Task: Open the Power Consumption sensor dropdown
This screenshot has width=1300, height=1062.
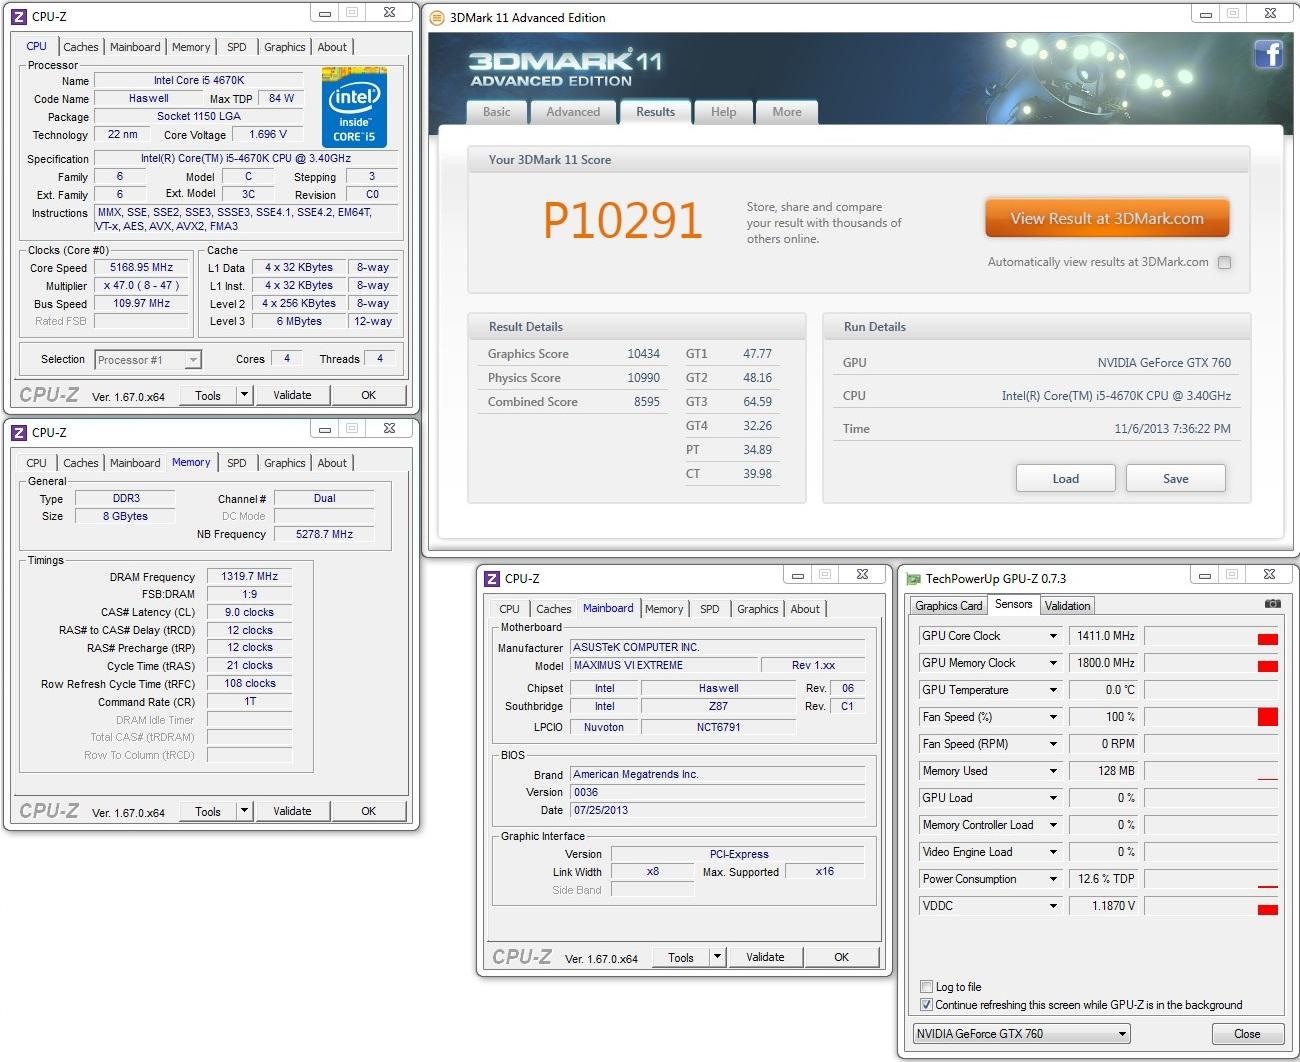Action: tap(1053, 879)
